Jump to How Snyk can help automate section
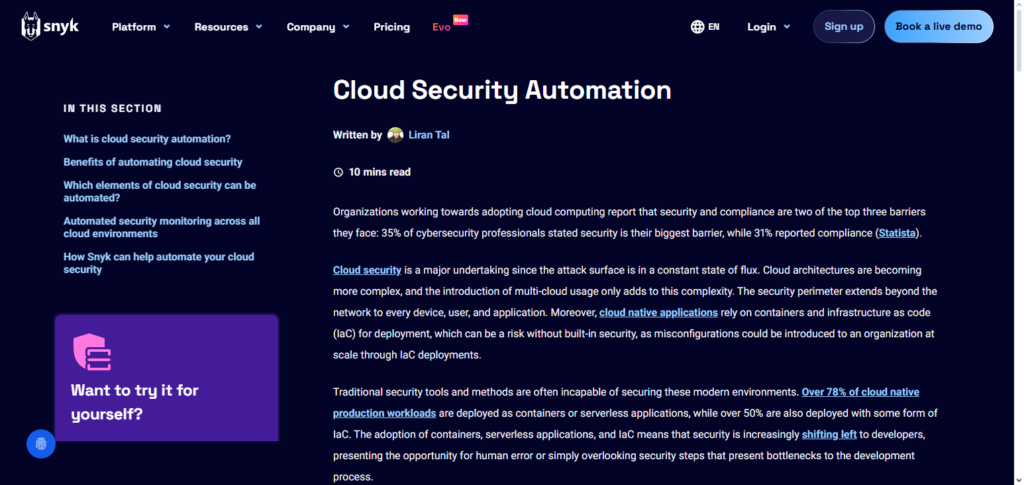 159,263
